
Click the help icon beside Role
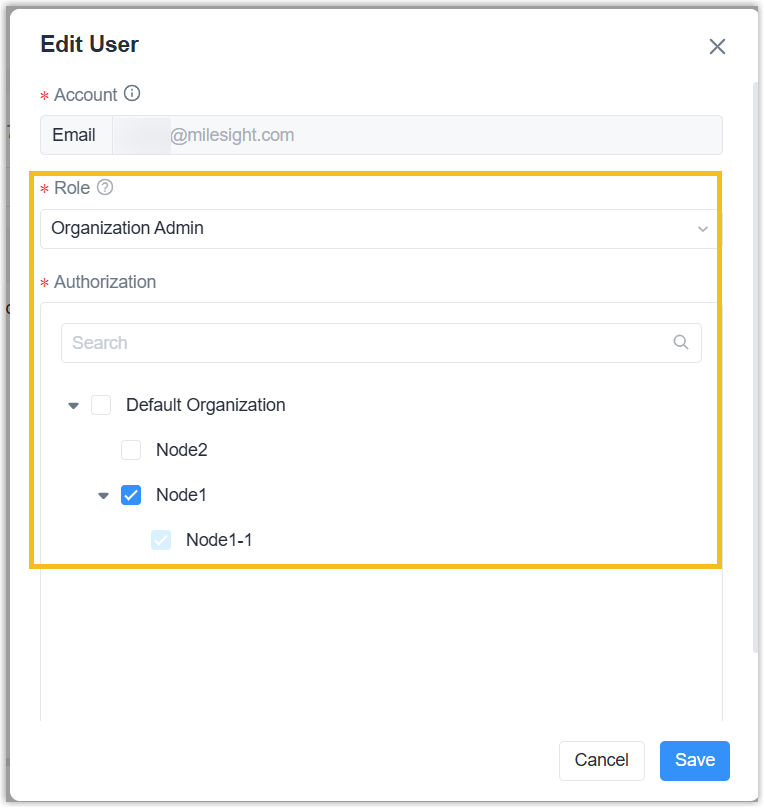(105, 188)
